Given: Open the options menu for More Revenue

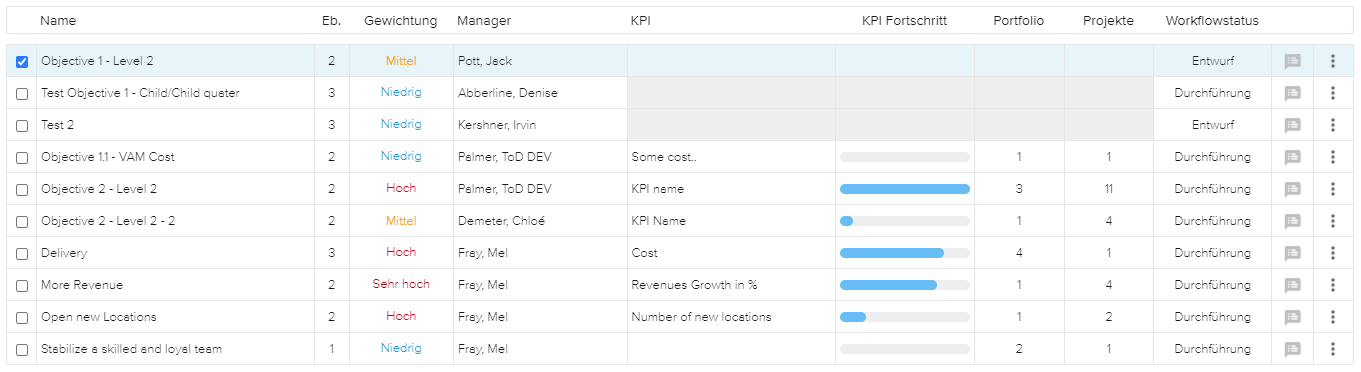Looking at the screenshot, I should click(1332, 285).
